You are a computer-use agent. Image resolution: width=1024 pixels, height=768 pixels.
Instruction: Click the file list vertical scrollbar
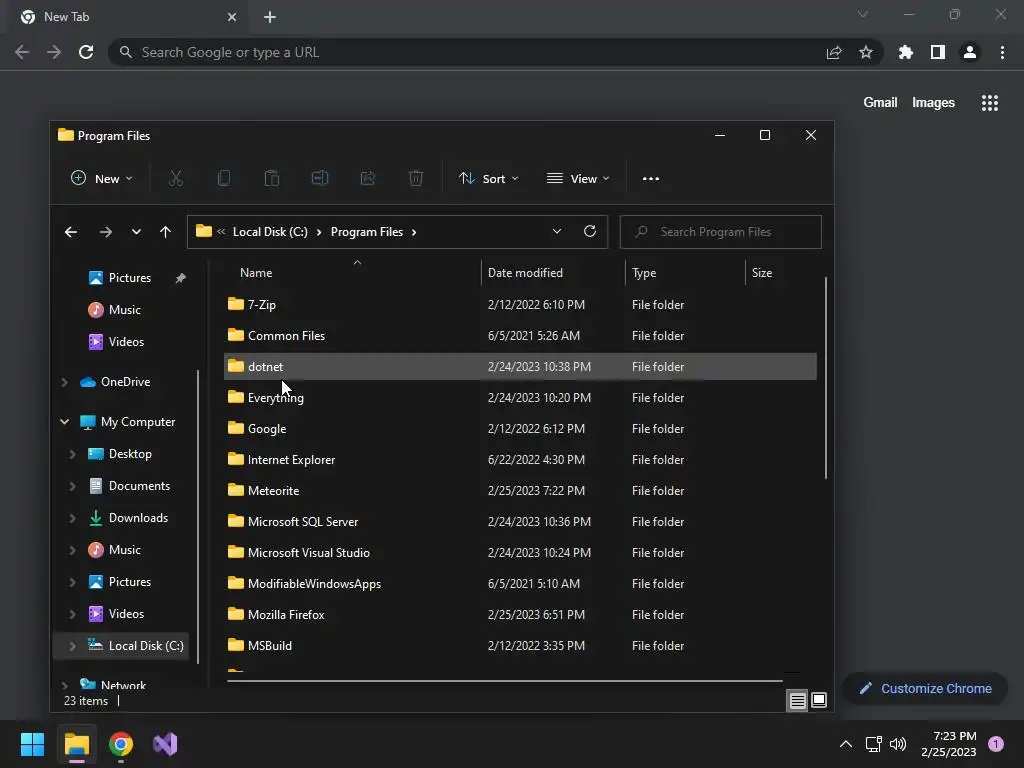pos(825,377)
